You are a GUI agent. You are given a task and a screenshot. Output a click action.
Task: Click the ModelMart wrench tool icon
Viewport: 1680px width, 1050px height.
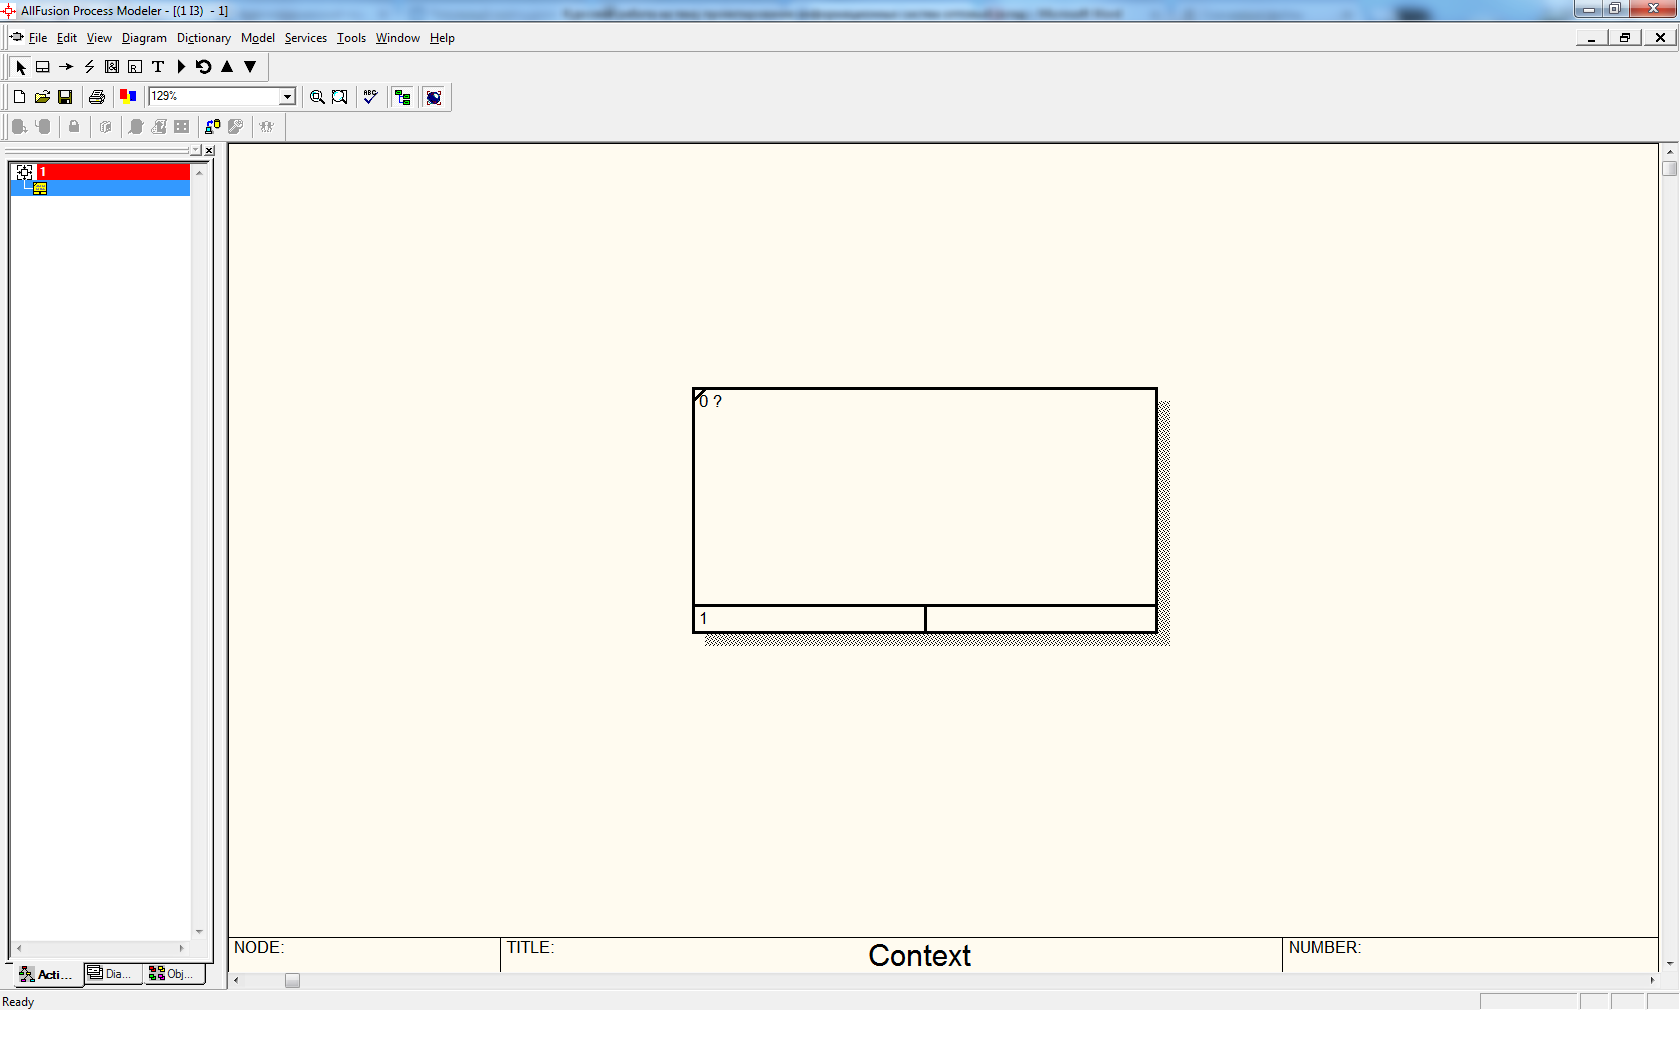click(x=235, y=127)
